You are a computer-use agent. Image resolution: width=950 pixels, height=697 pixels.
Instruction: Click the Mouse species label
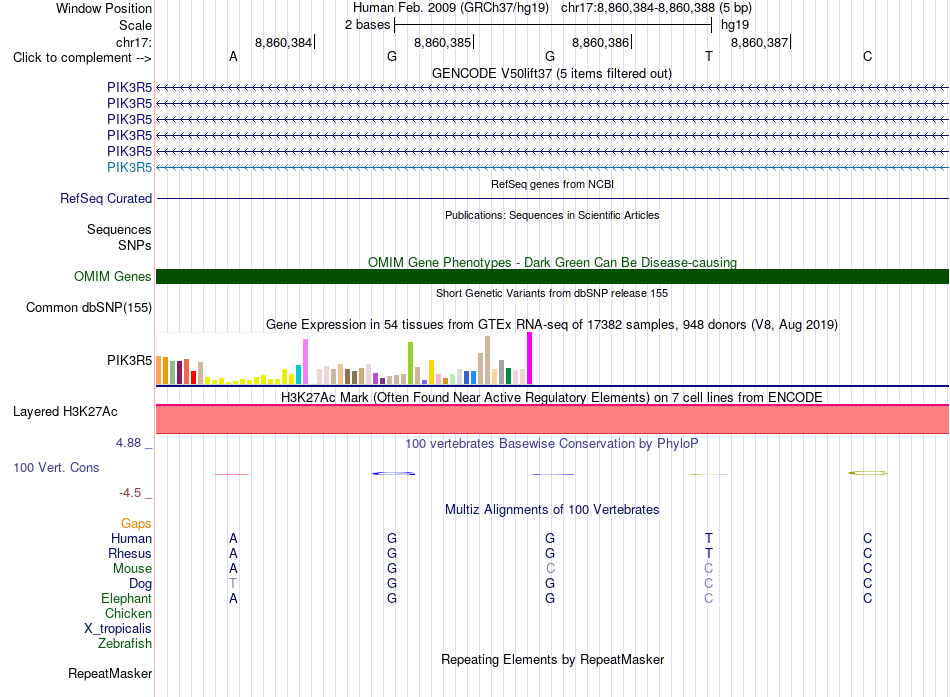coord(132,569)
